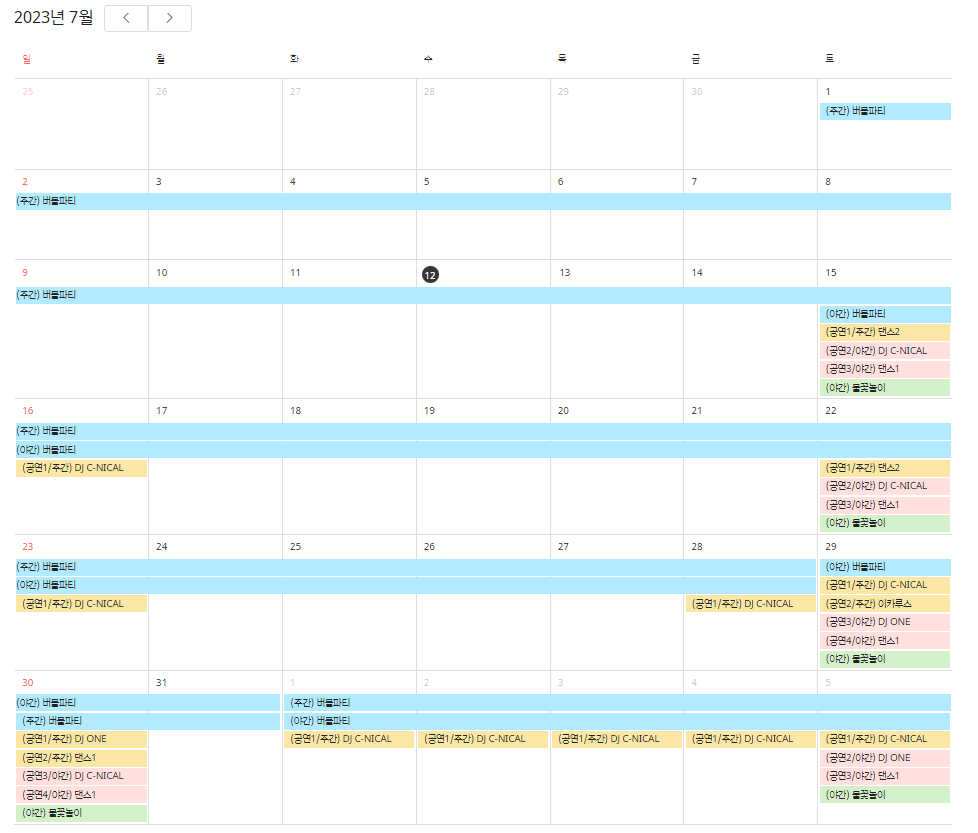978x833 pixels.
Task: Open July 22 (공연2/야간) DJ C-NICAL event
Action: click(885, 486)
